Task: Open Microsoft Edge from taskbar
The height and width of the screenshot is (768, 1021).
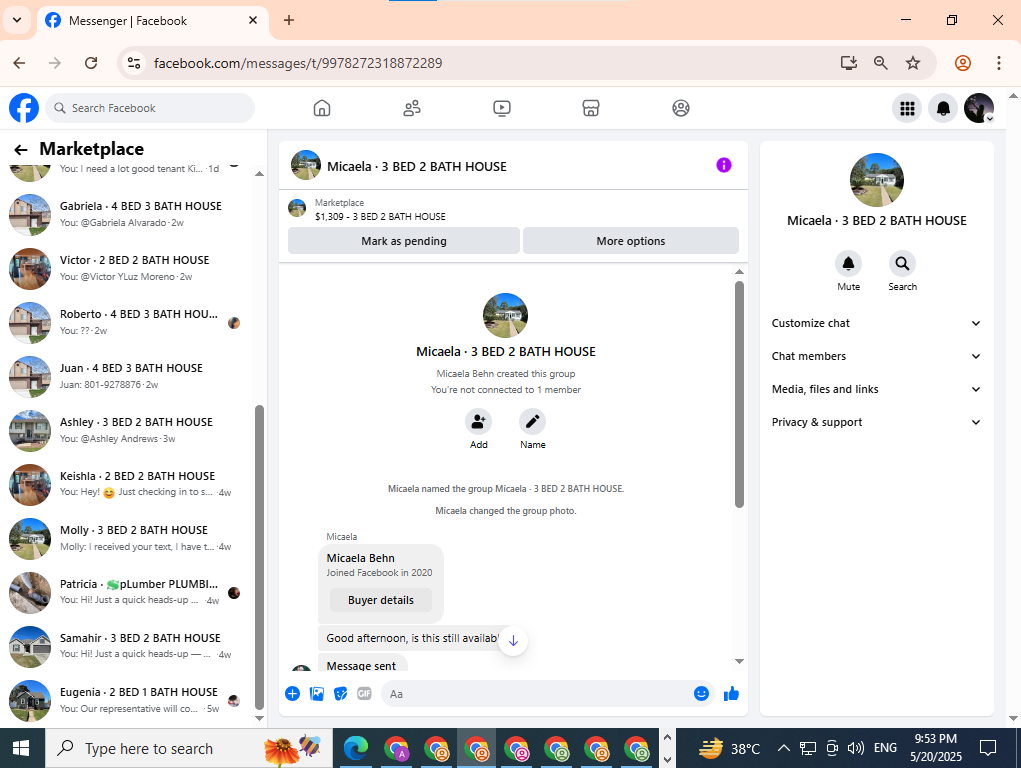Action: pos(356,748)
